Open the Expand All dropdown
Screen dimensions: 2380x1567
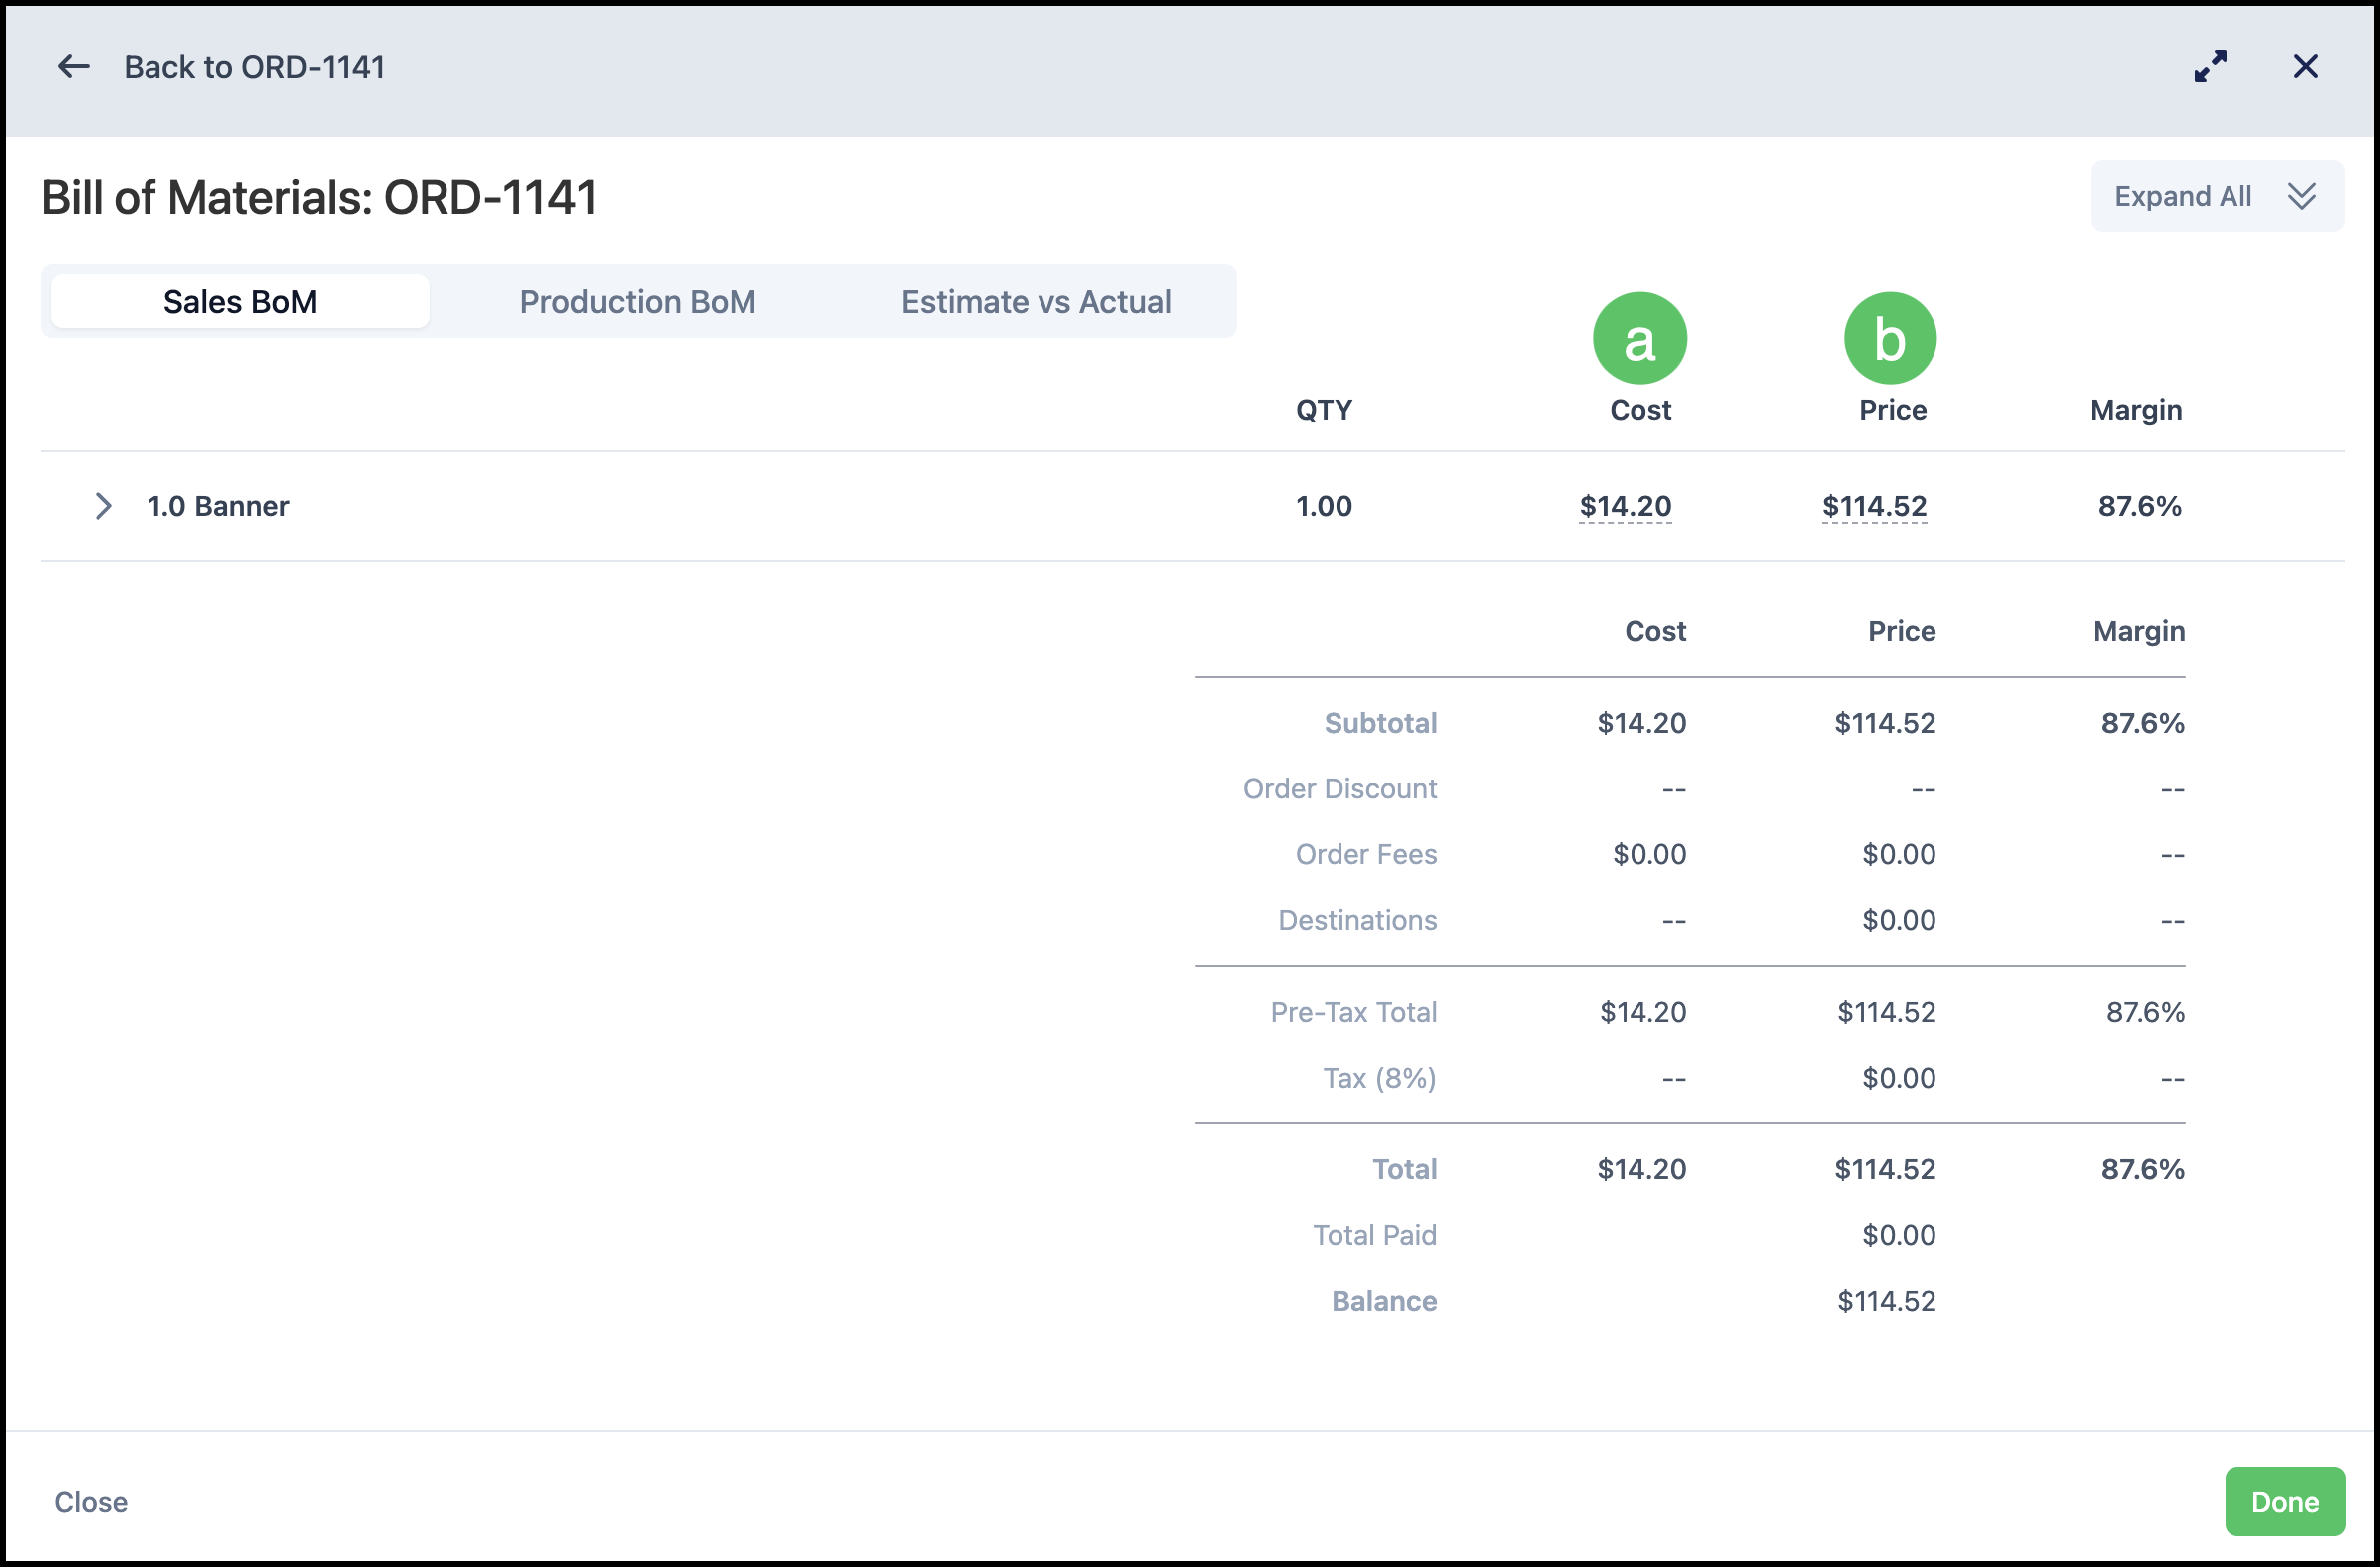tap(2217, 197)
